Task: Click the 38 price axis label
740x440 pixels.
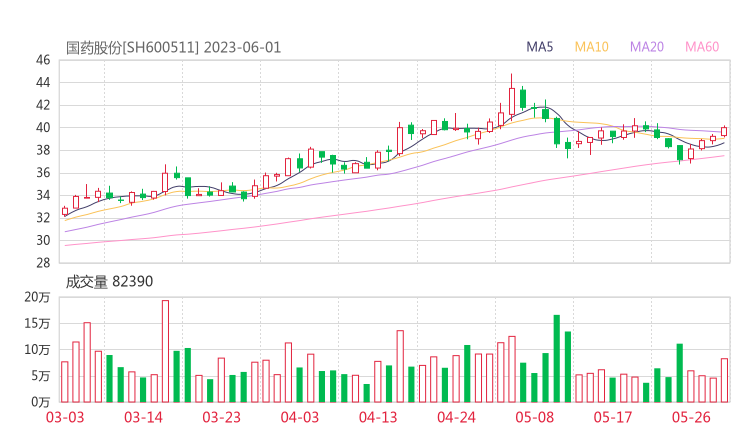Action: click(43, 150)
